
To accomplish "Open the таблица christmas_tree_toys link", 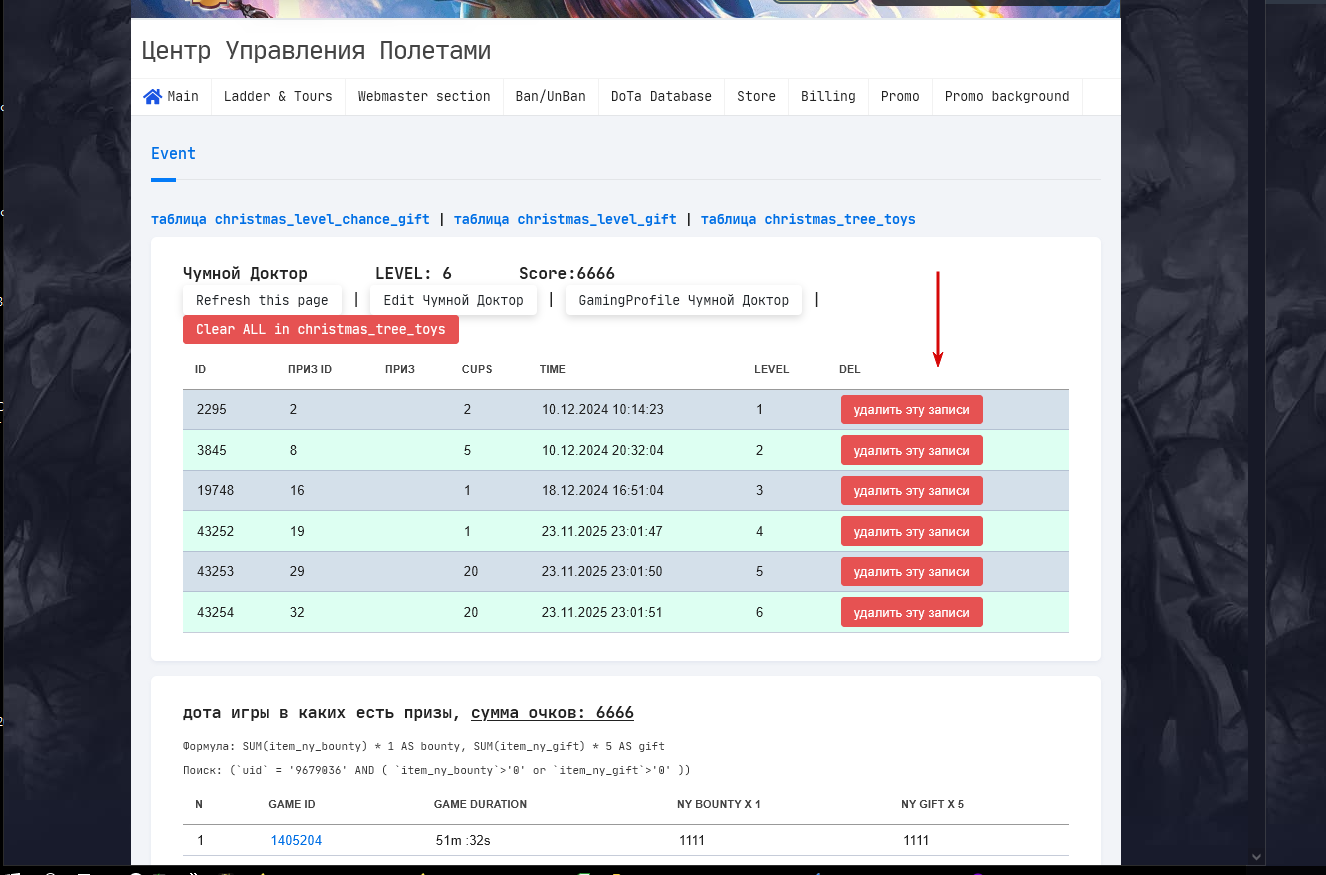I will click(x=808, y=219).
